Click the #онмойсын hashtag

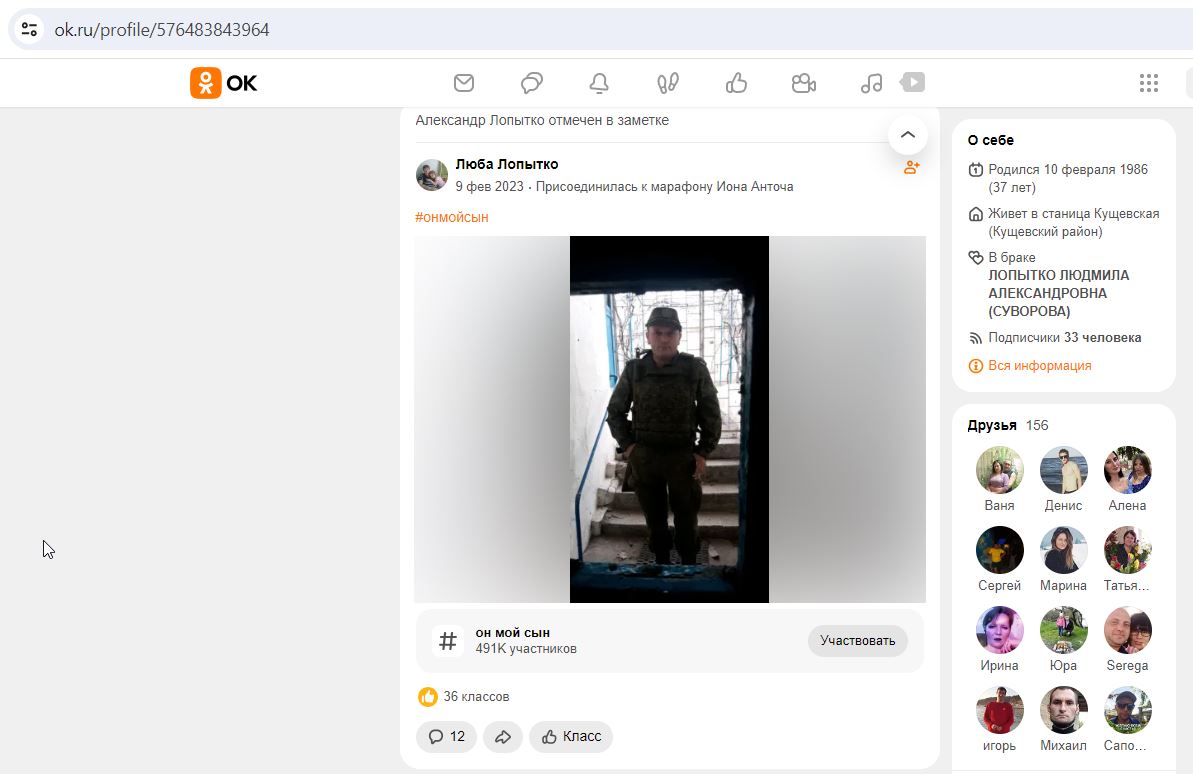coord(452,218)
